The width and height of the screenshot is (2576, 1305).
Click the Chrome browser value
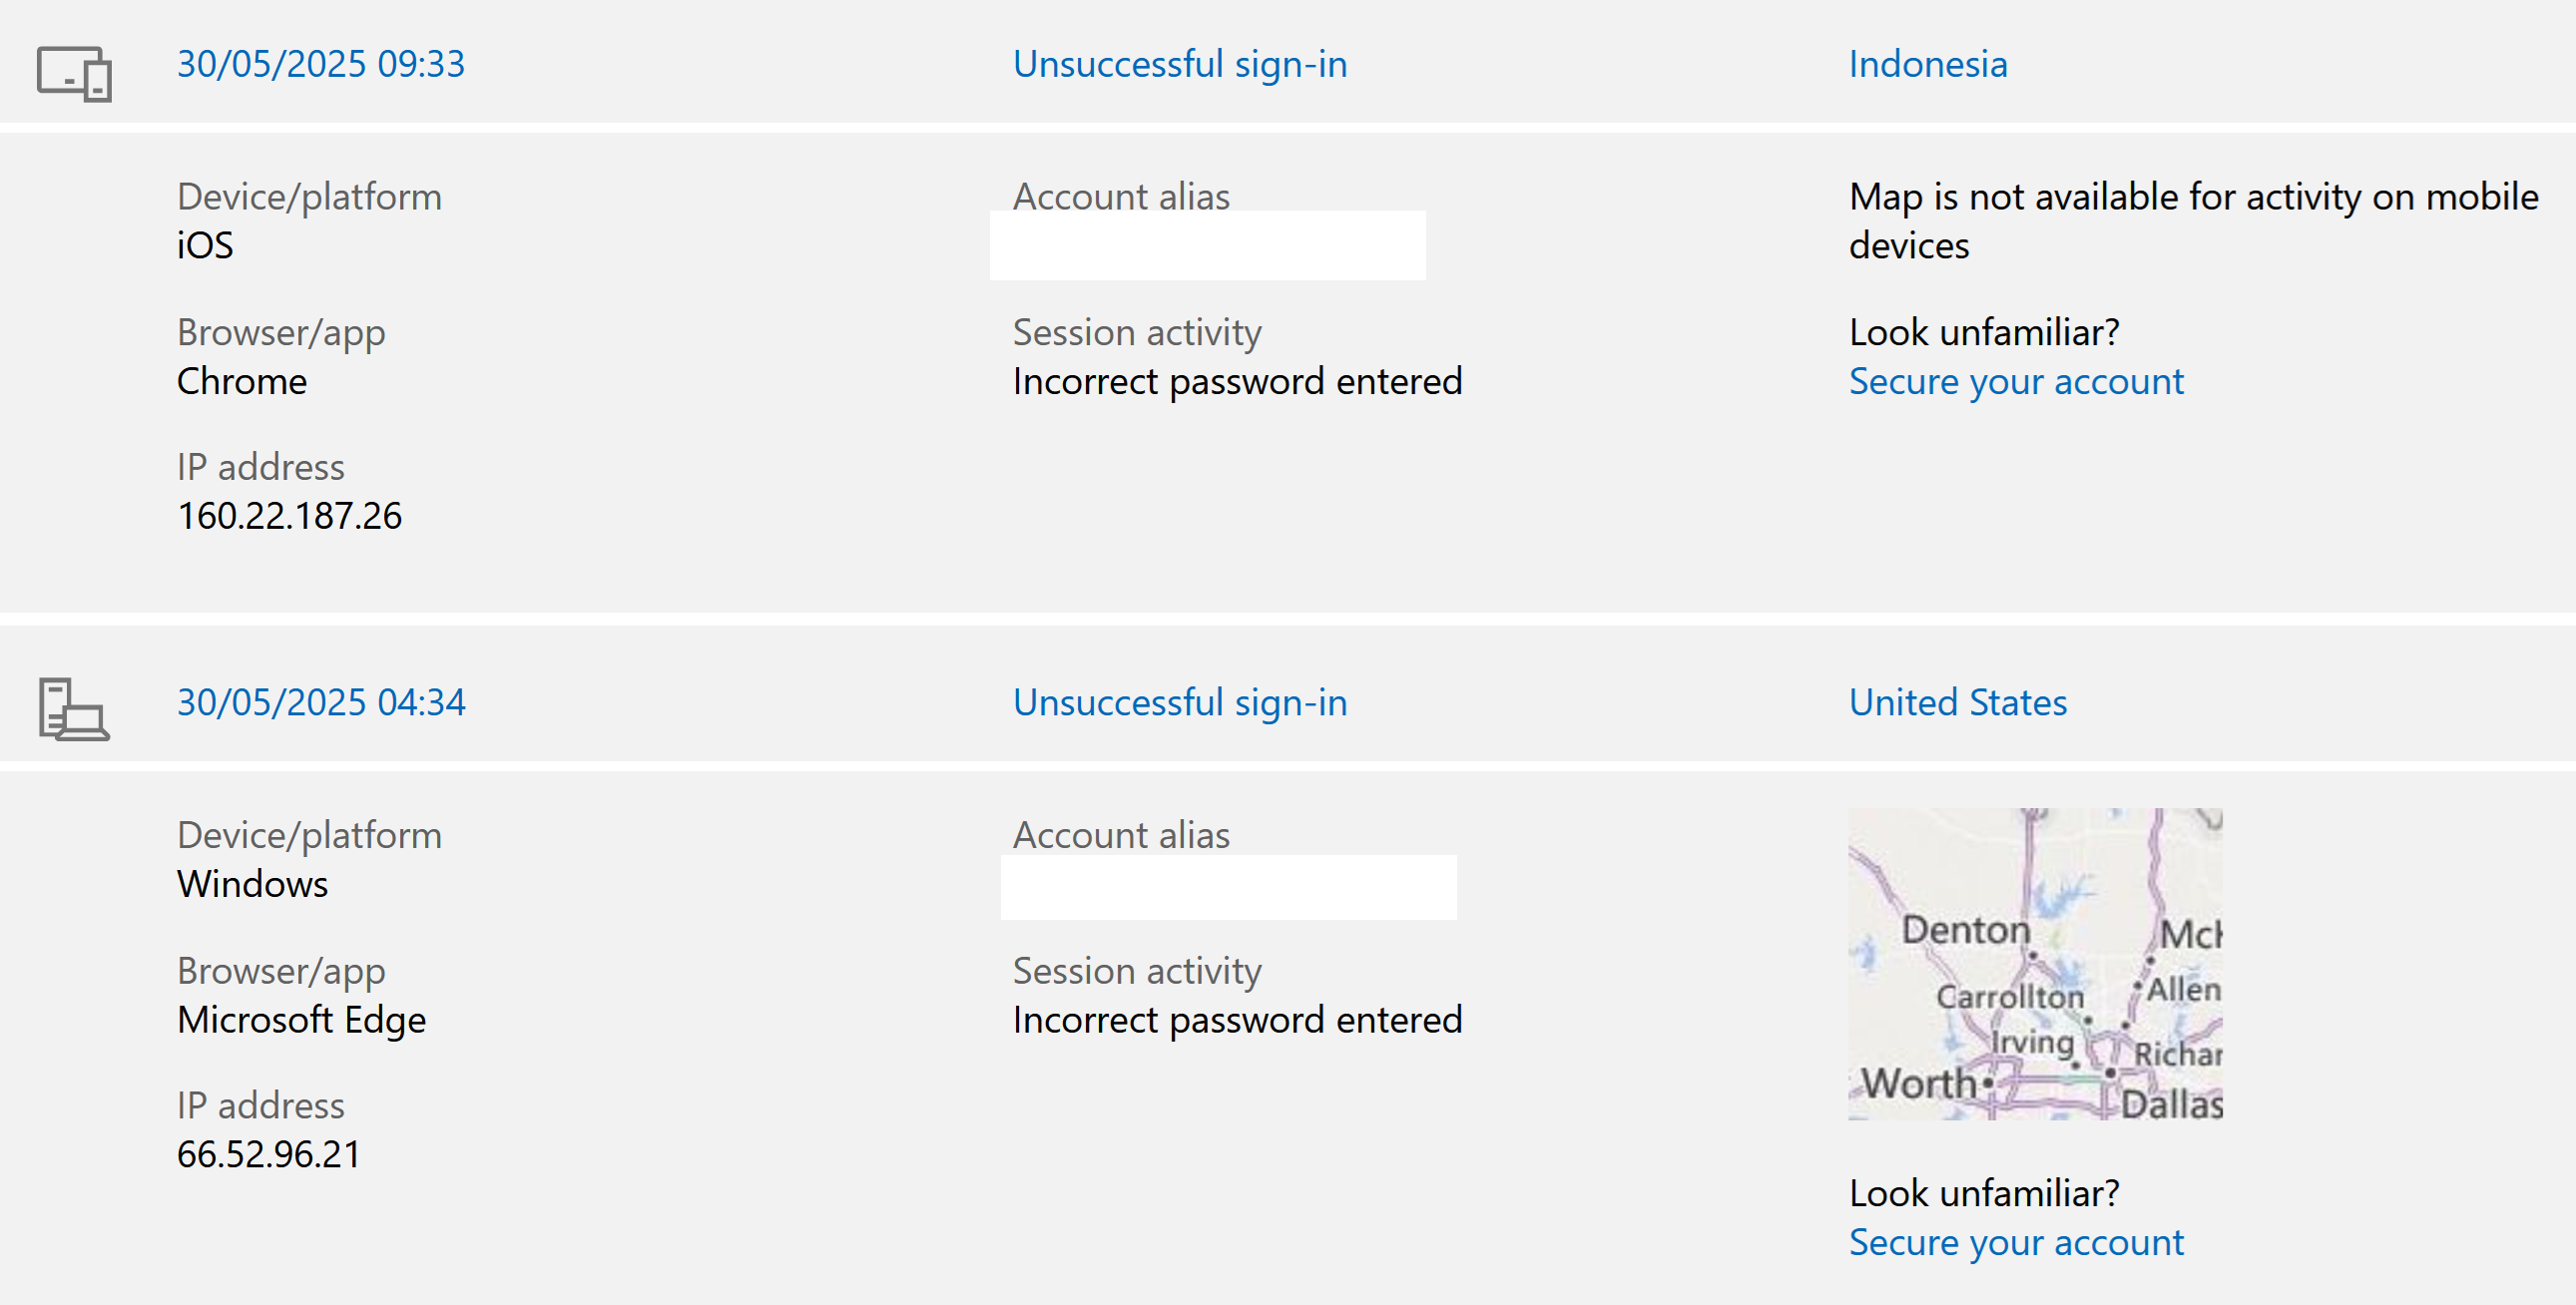242,381
